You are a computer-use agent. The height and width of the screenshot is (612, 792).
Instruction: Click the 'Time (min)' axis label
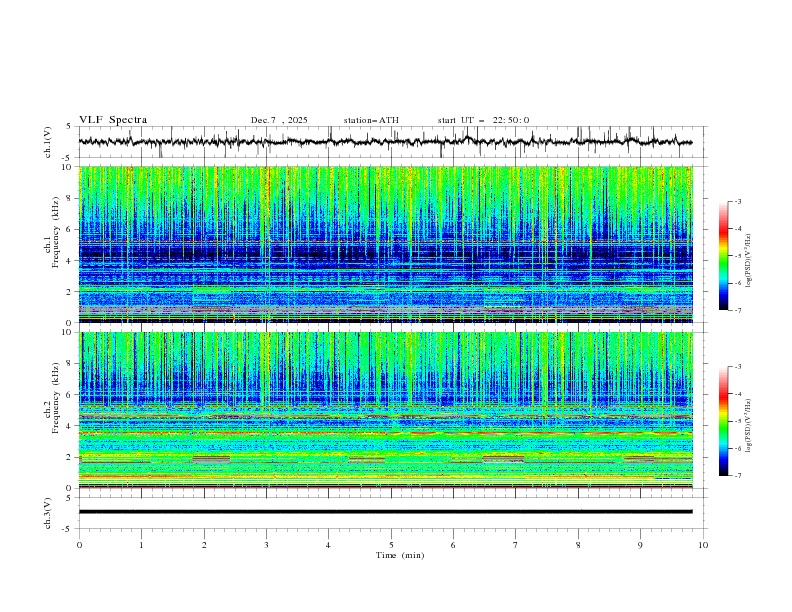point(400,555)
